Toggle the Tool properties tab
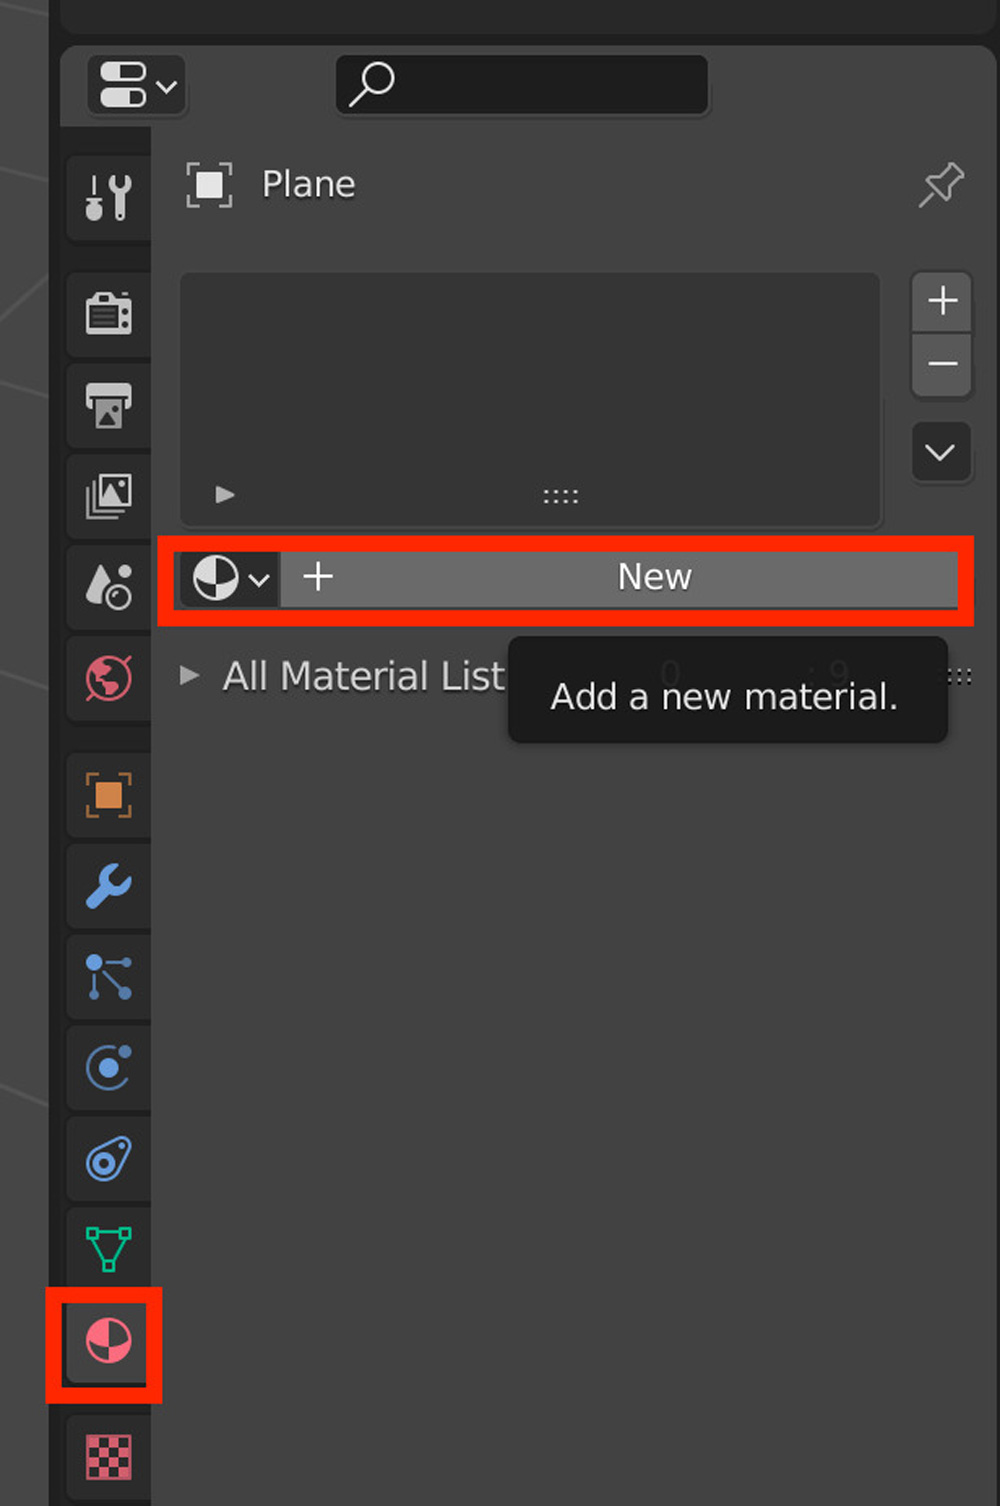 (108, 198)
